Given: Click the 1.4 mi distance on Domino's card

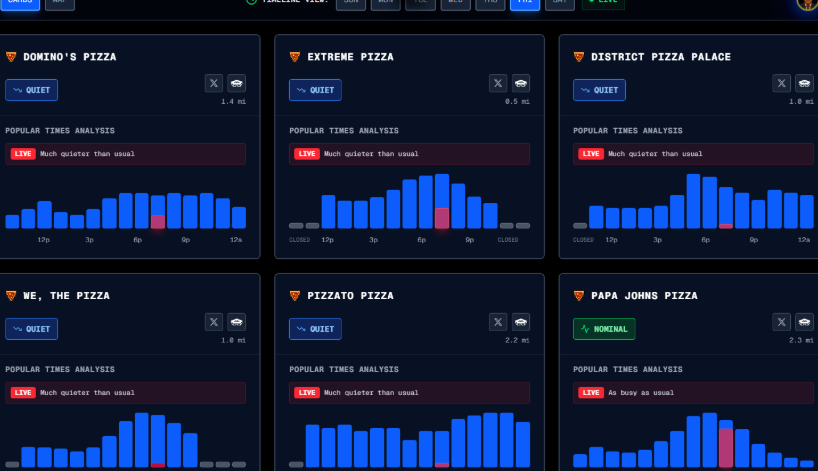Looking at the screenshot, I should pos(233,102).
